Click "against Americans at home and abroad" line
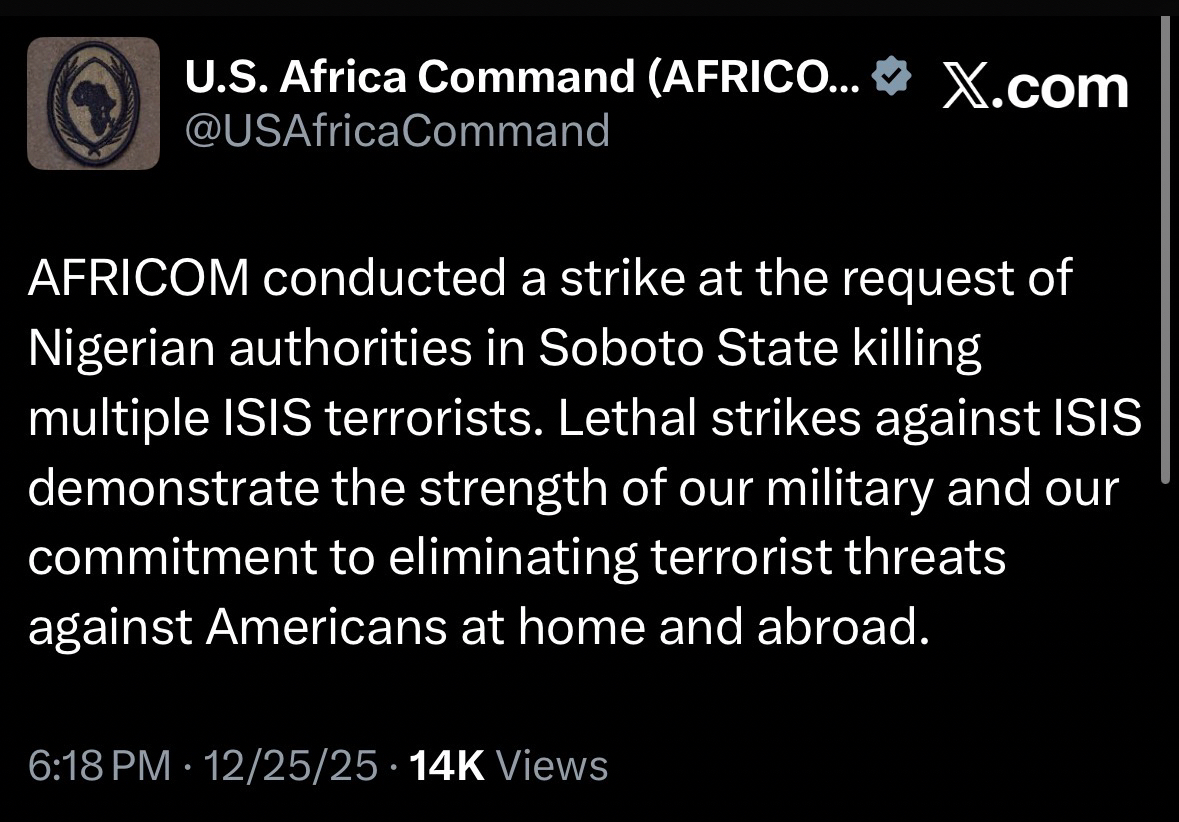Viewport: 1179px width, 822px height. [472, 627]
